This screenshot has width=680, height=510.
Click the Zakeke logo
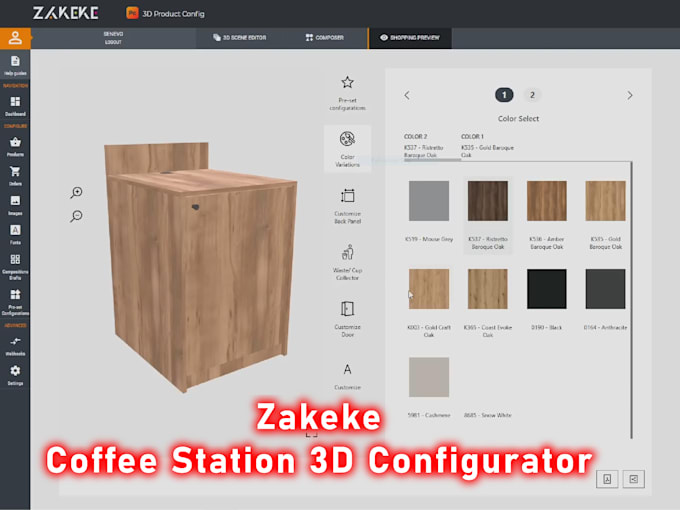tap(65, 13)
